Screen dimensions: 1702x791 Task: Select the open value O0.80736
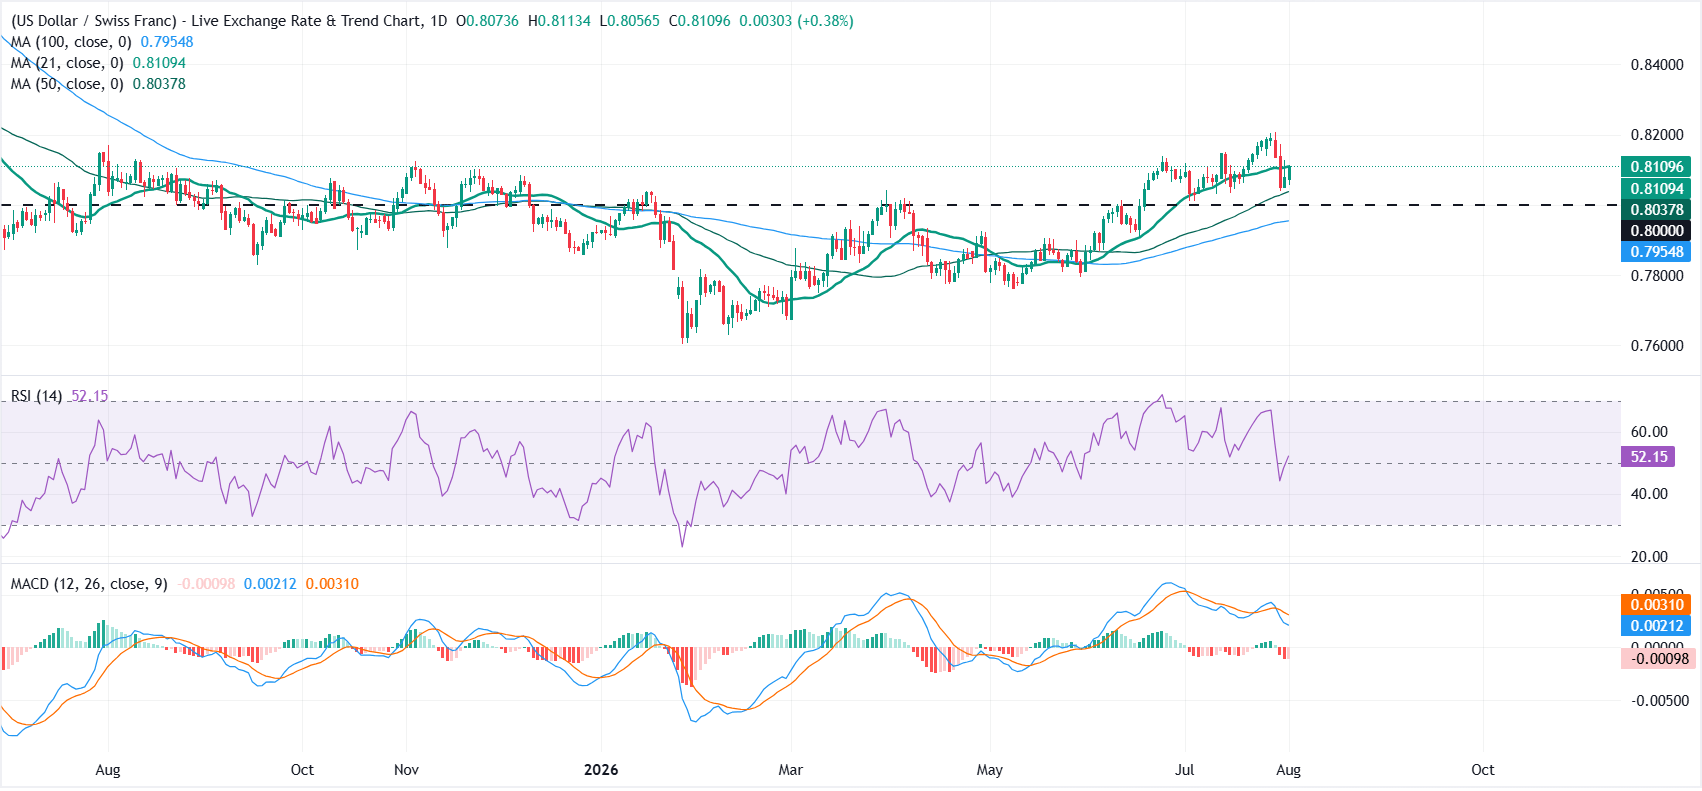pos(487,21)
